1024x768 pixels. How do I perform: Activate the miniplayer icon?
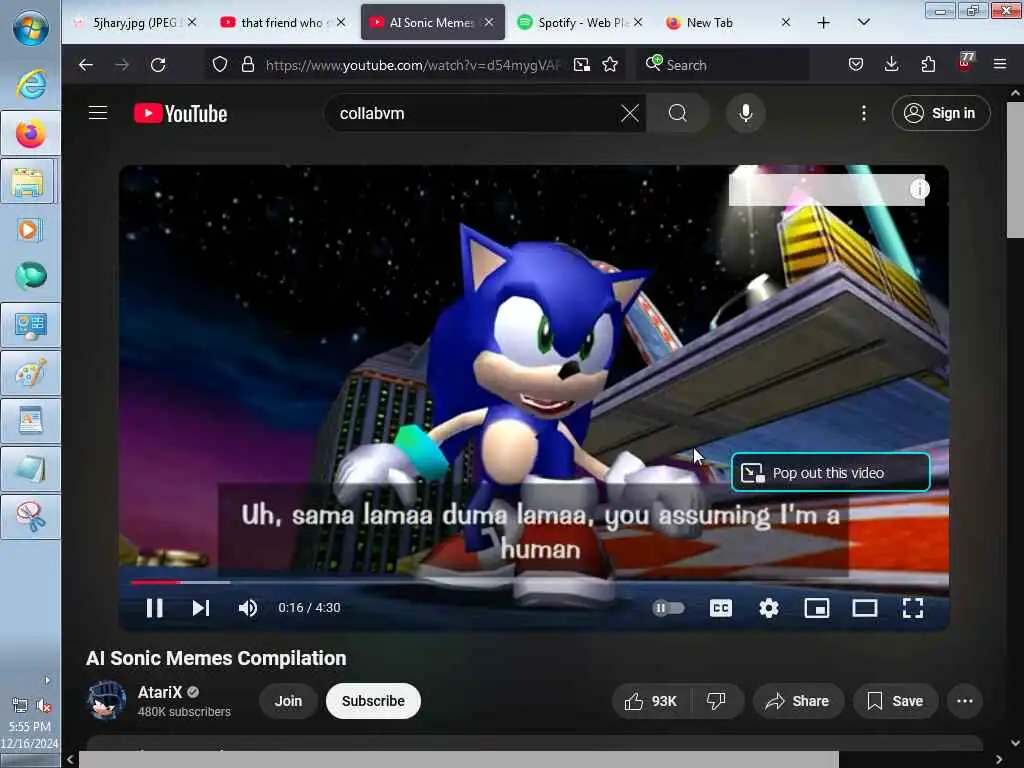pyautogui.click(x=817, y=608)
